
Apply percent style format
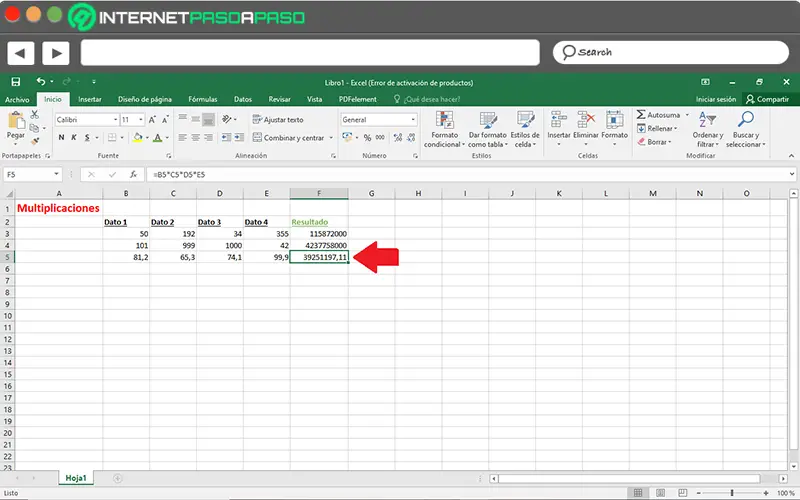tap(367, 137)
